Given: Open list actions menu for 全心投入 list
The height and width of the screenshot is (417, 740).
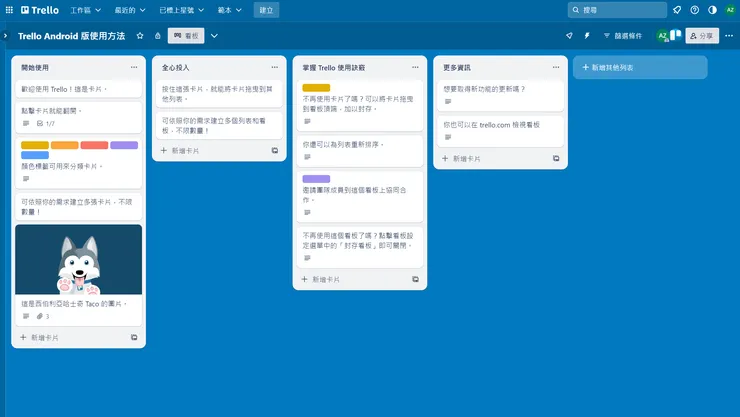Looking at the screenshot, I should point(275,67).
